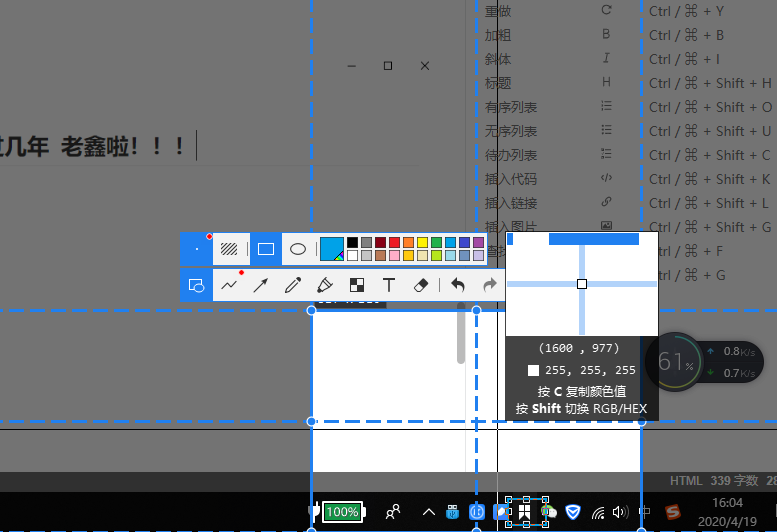Click the USB safely remove tray icon

click(x=452, y=512)
